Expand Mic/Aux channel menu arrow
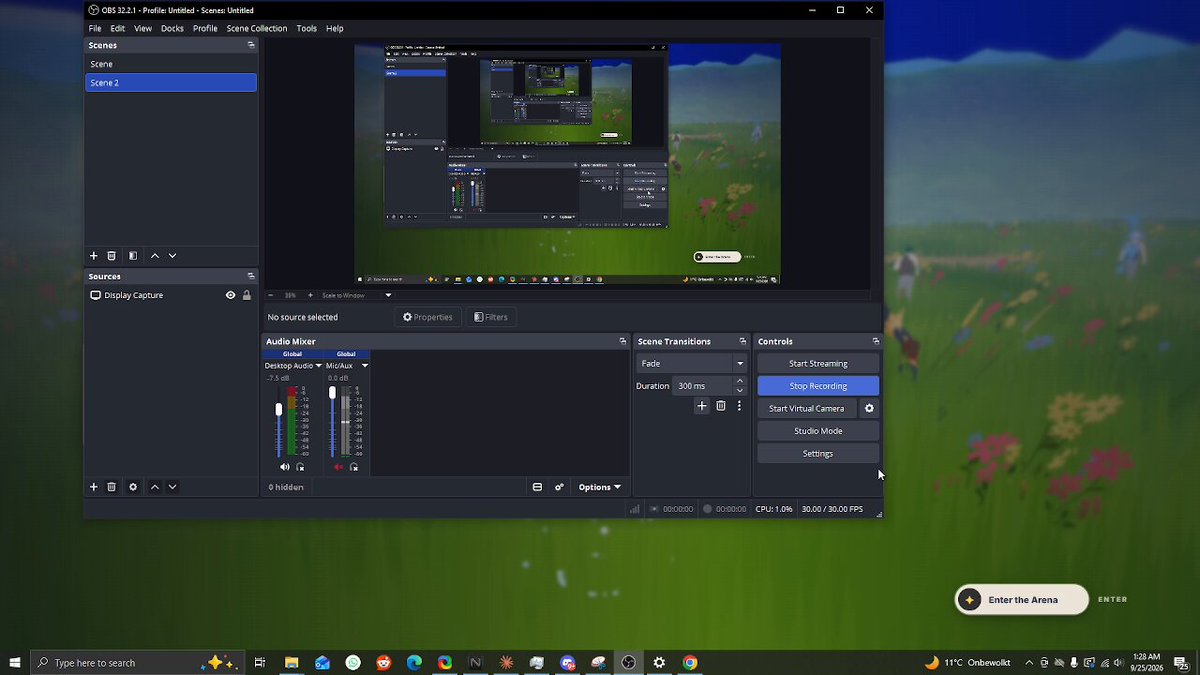 [365, 366]
